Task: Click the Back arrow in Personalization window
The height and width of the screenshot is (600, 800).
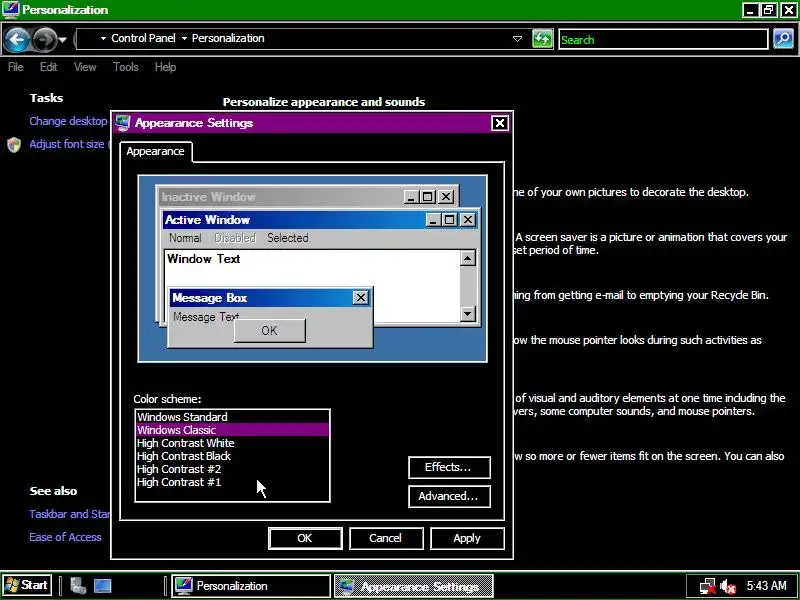Action: tap(17, 39)
